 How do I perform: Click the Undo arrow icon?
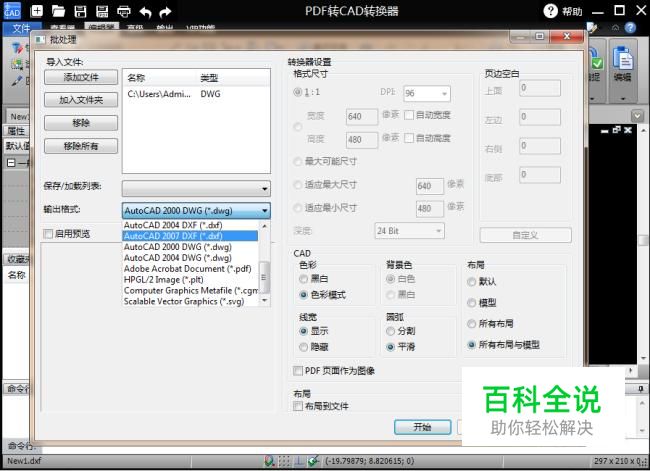pos(145,12)
